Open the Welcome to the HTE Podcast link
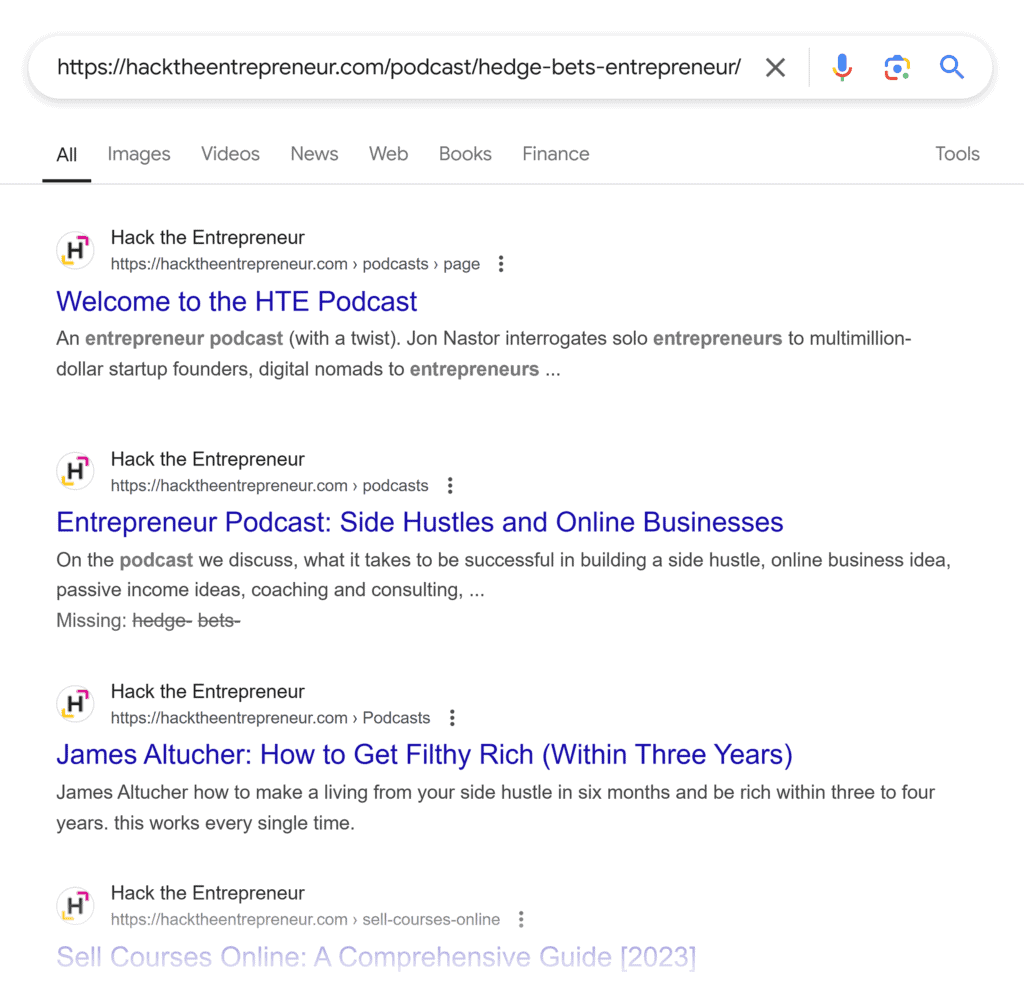Screen dimensions: 1024x995 pyautogui.click(x=236, y=301)
